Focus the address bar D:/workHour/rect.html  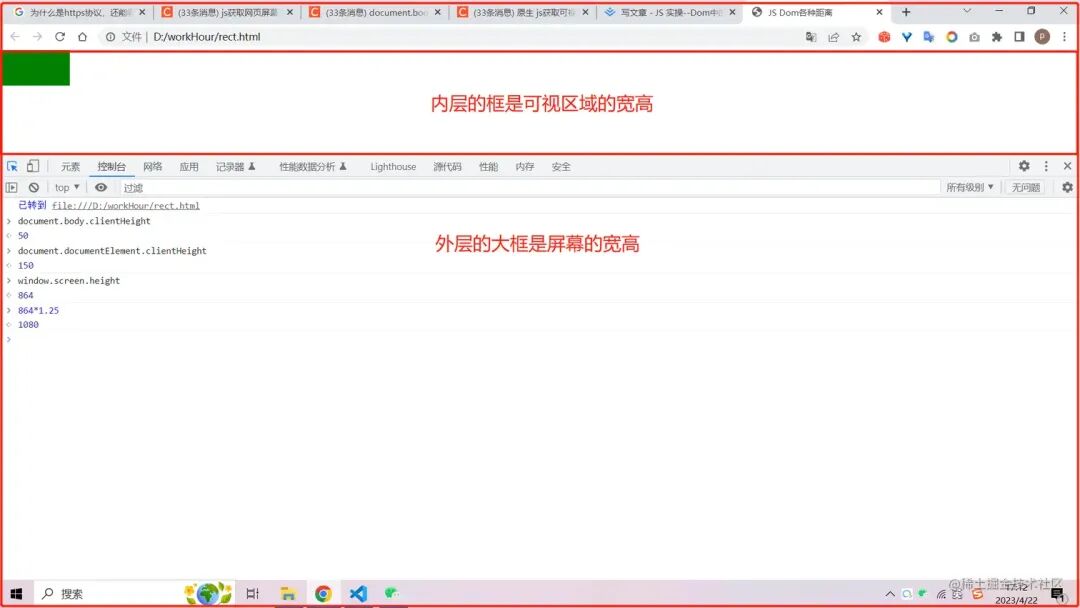[207, 36]
